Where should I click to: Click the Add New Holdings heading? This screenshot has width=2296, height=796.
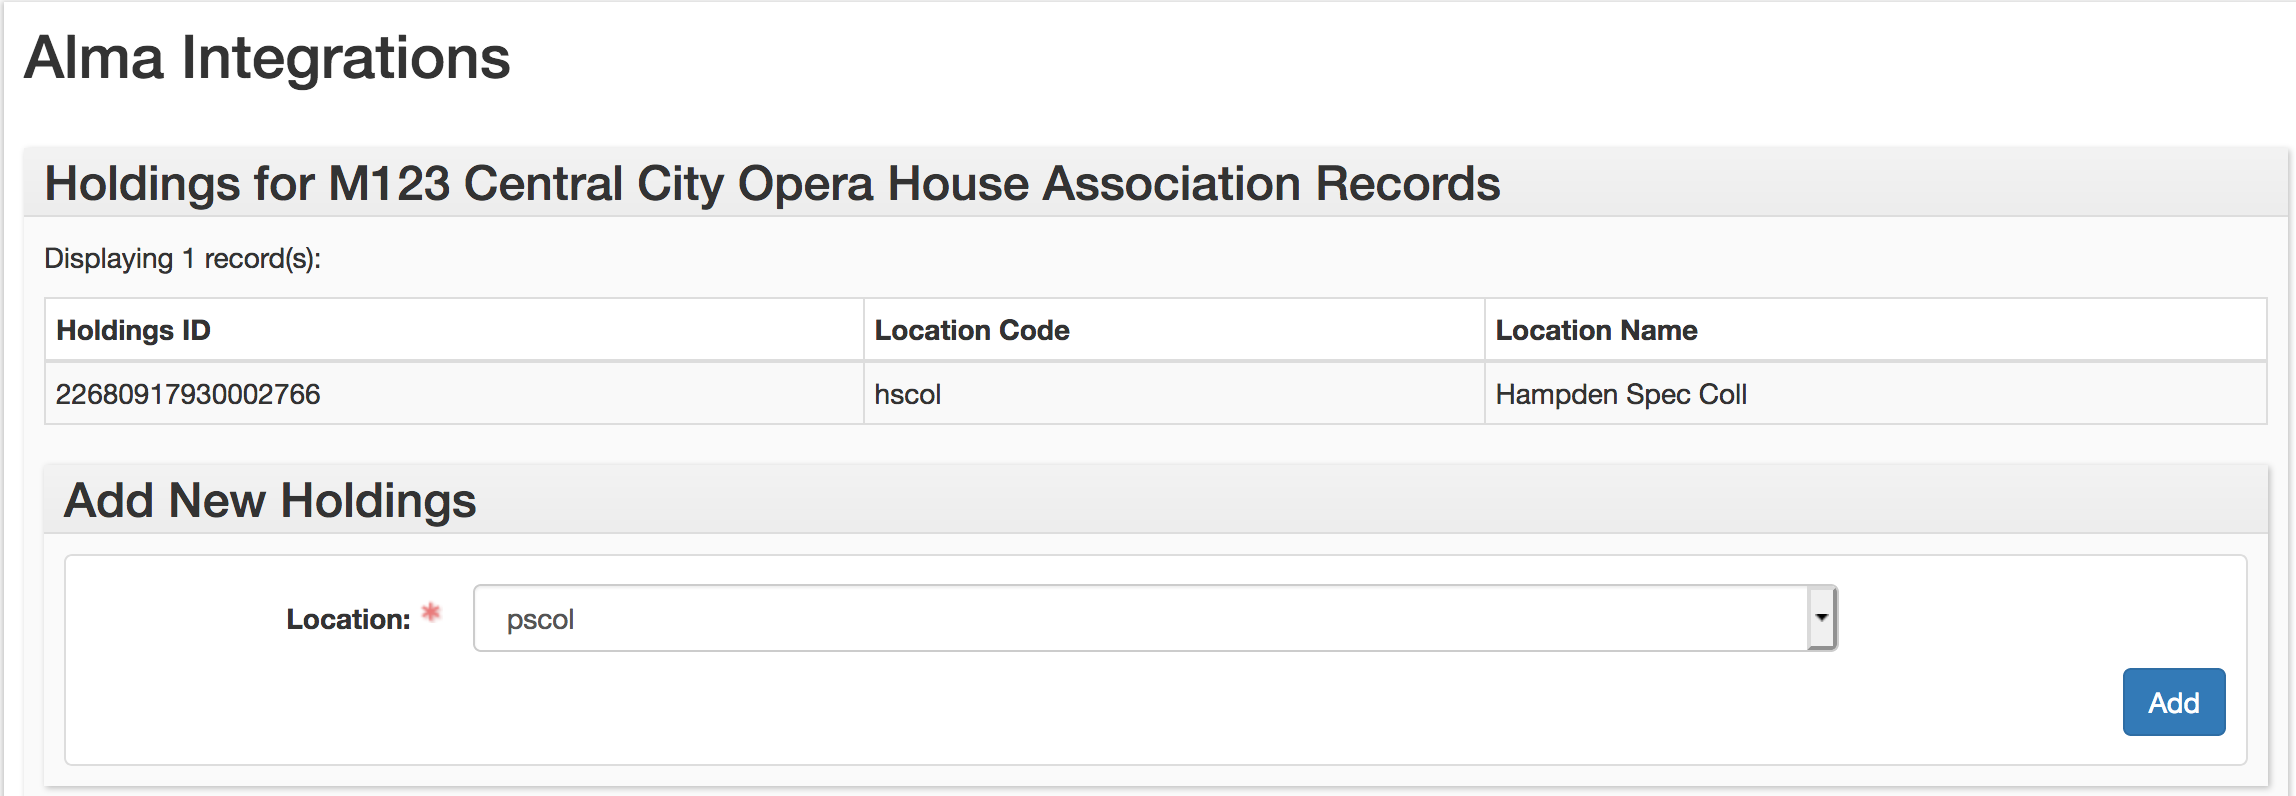click(270, 500)
